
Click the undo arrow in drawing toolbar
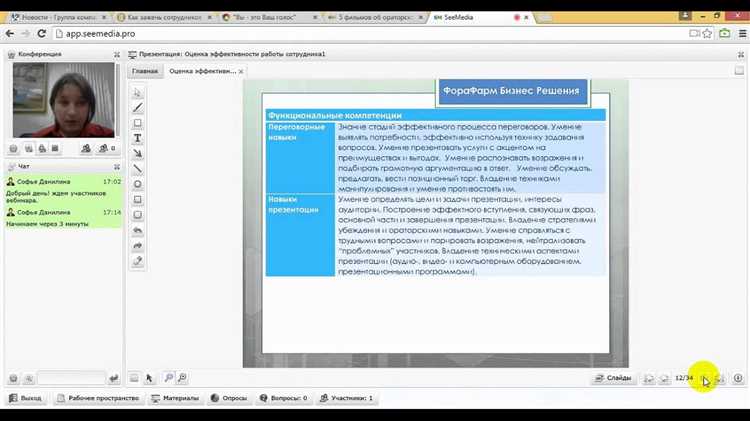137,230
